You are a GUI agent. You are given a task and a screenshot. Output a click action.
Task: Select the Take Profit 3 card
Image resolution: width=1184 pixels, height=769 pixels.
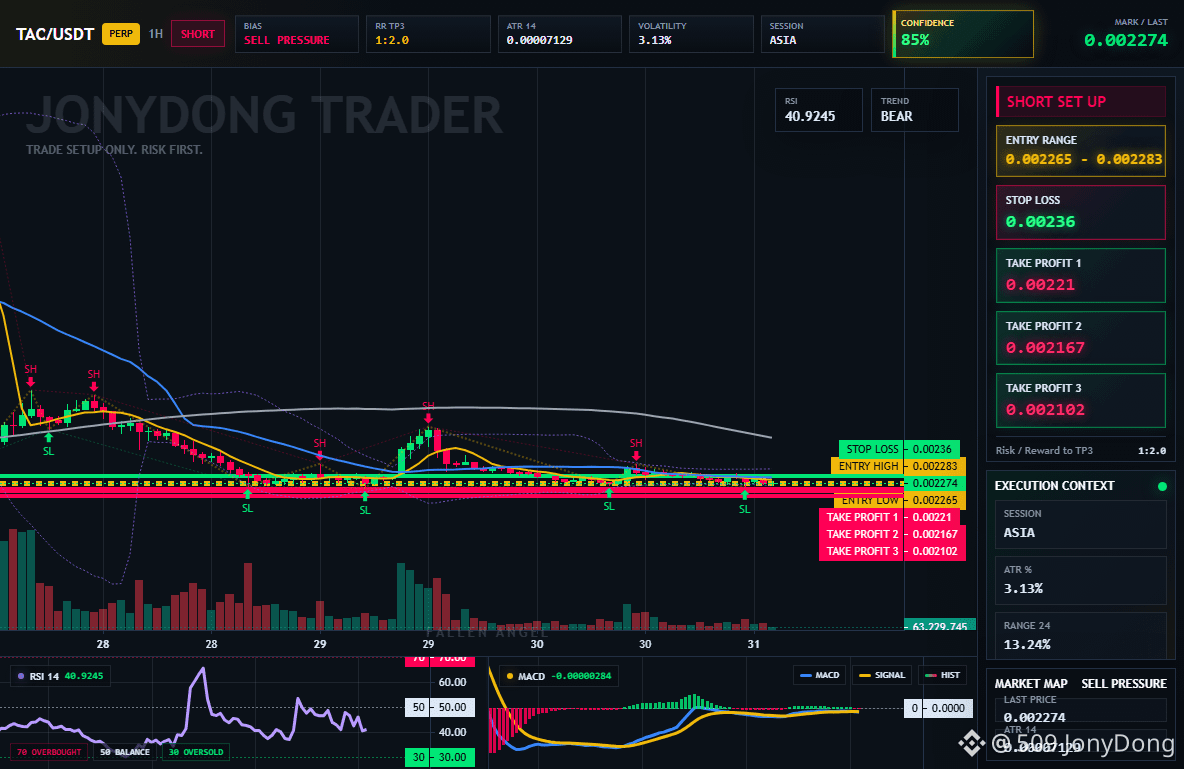point(1081,400)
